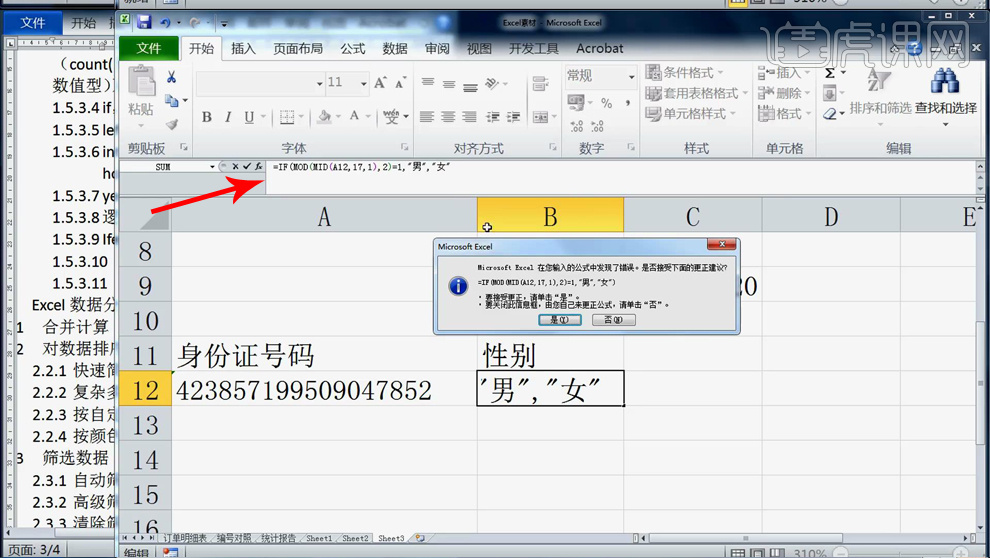Click the formula bar cancel X icon
Image resolution: width=990 pixels, height=558 pixels.
pos(235,167)
